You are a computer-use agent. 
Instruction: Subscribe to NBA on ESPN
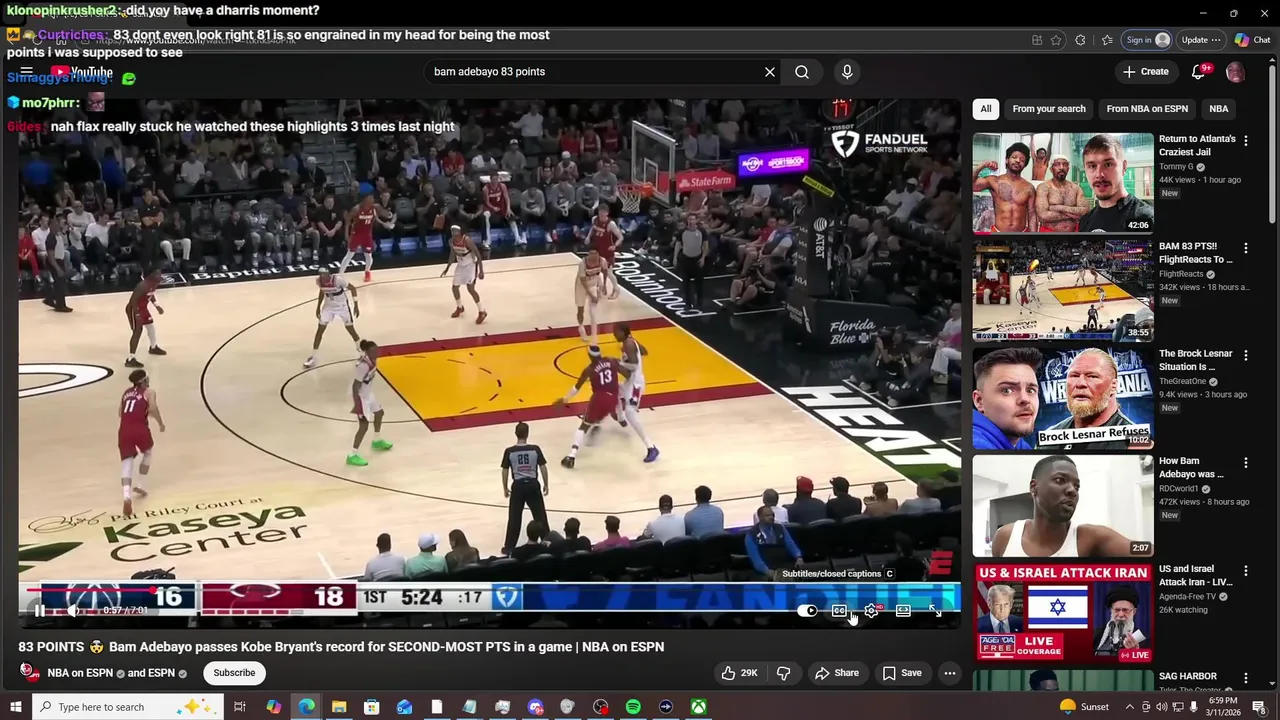point(234,673)
